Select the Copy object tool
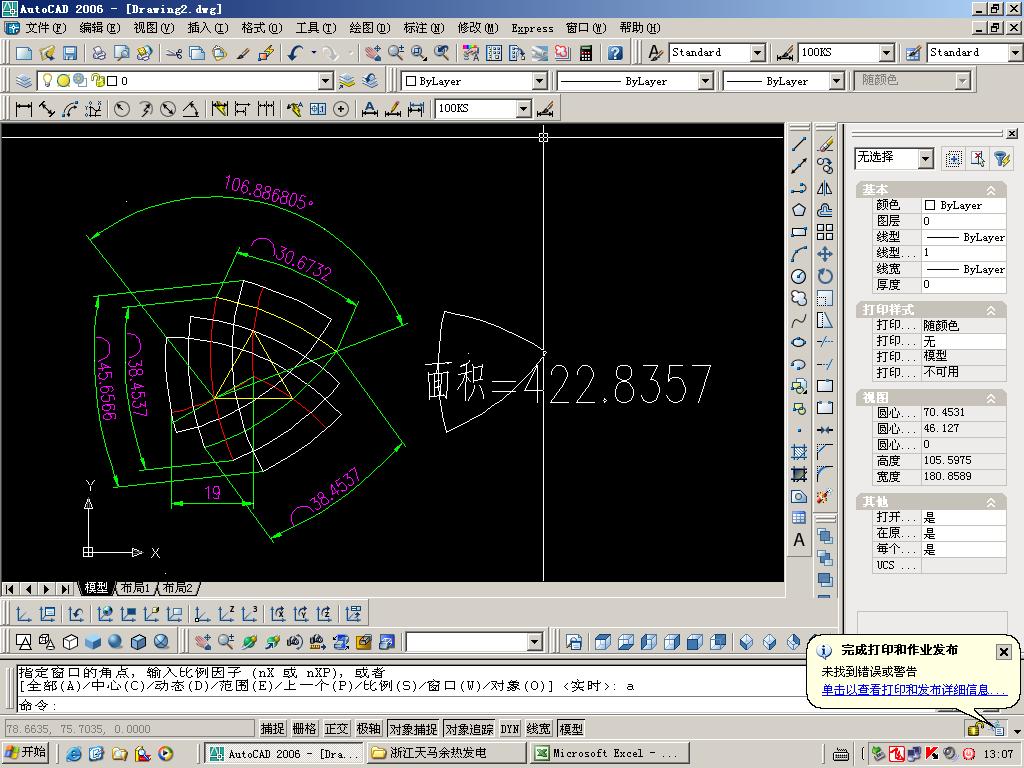Image resolution: width=1024 pixels, height=768 pixels. pyautogui.click(x=825, y=166)
